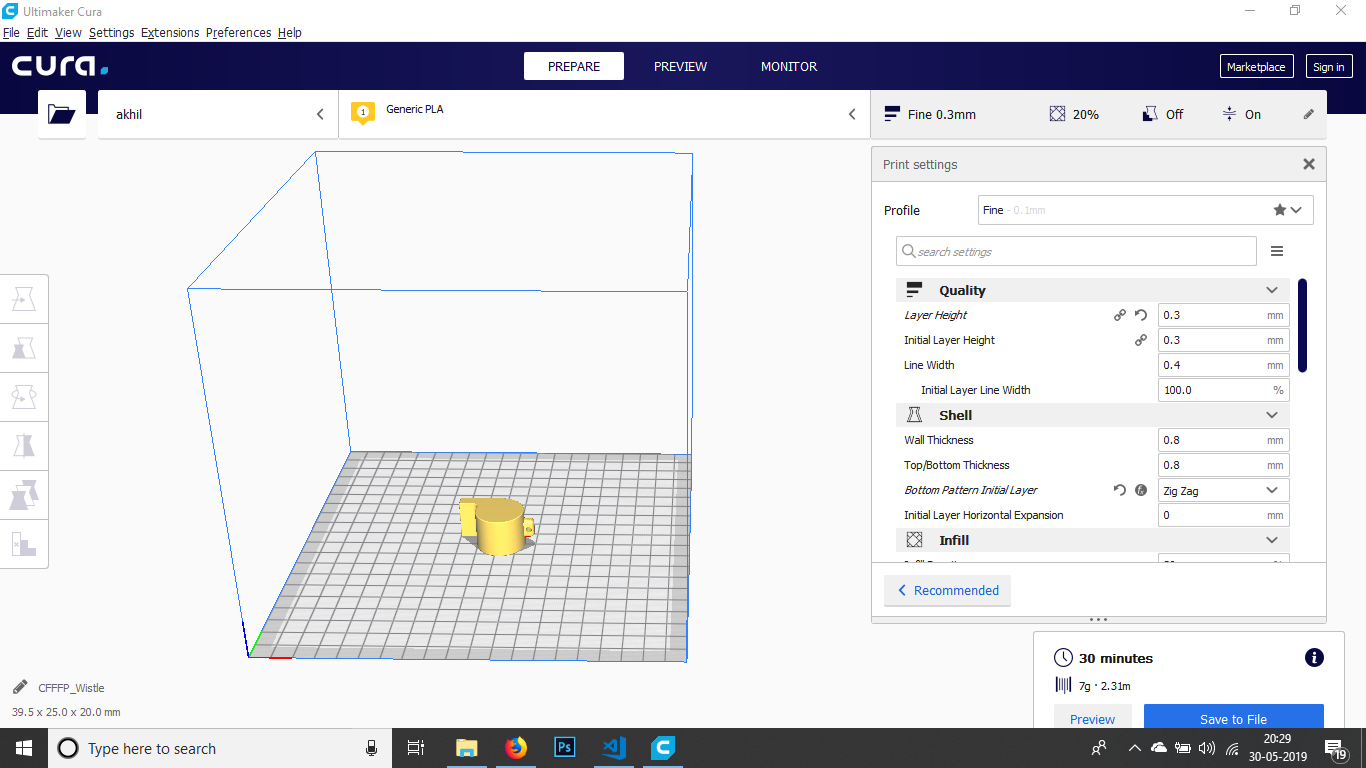Open file using the folder icon
The image size is (1366, 768).
click(62, 115)
